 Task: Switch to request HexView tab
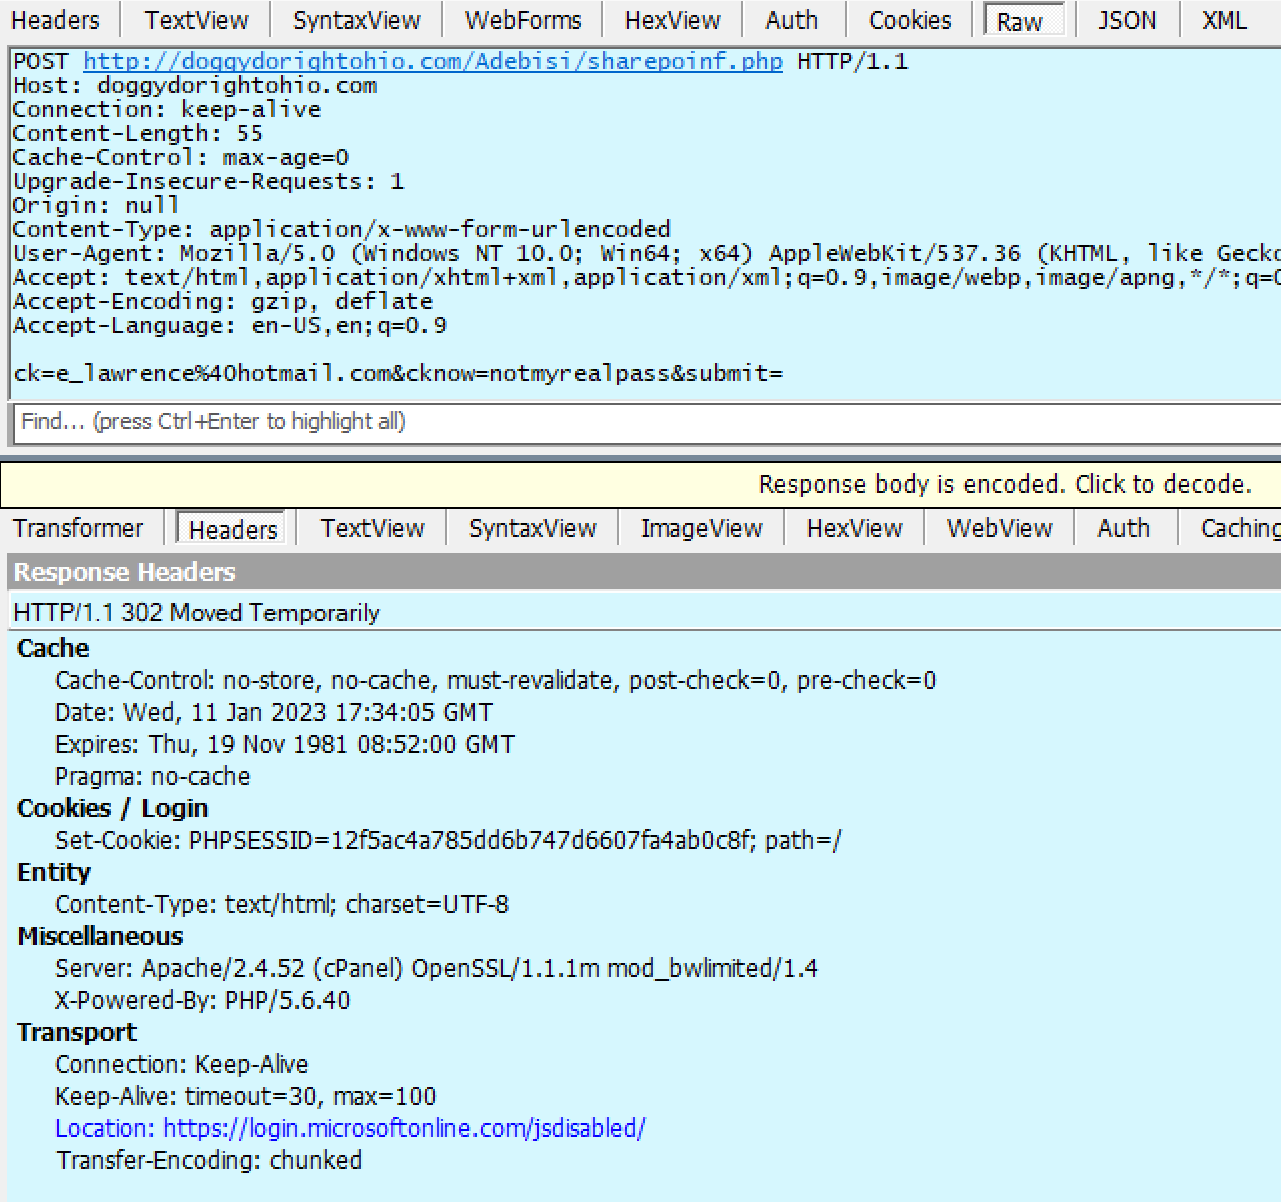point(673,20)
